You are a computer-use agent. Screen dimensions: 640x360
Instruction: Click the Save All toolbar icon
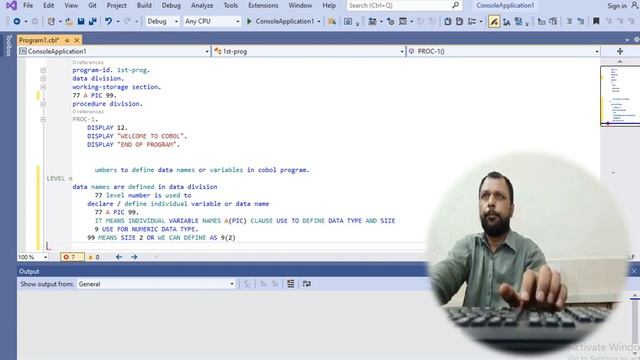click(x=93, y=21)
